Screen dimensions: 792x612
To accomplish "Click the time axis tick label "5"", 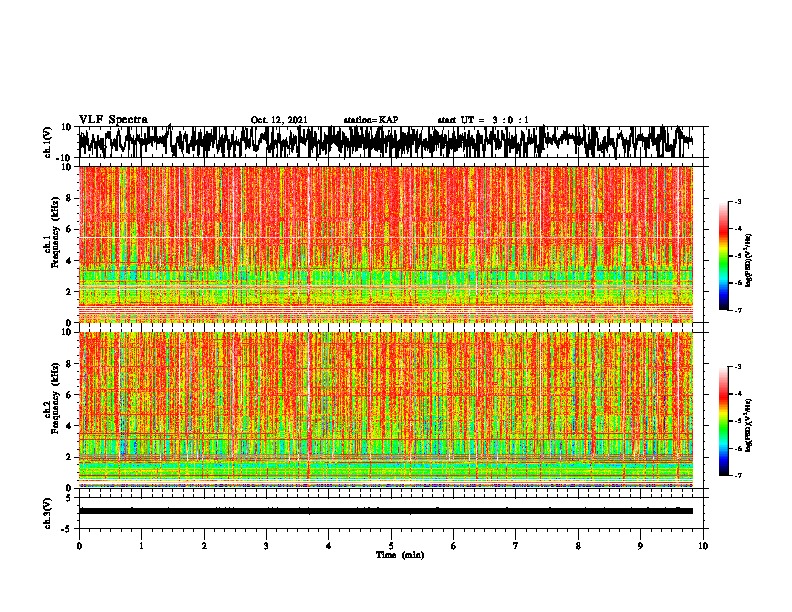I will pyautogui.click(x=391, y=546).
